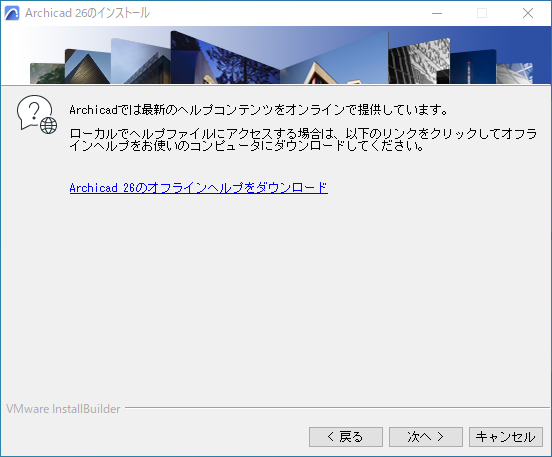Proceed with the 次へ button
The image size is (552, 457).
tap(426, 437)
